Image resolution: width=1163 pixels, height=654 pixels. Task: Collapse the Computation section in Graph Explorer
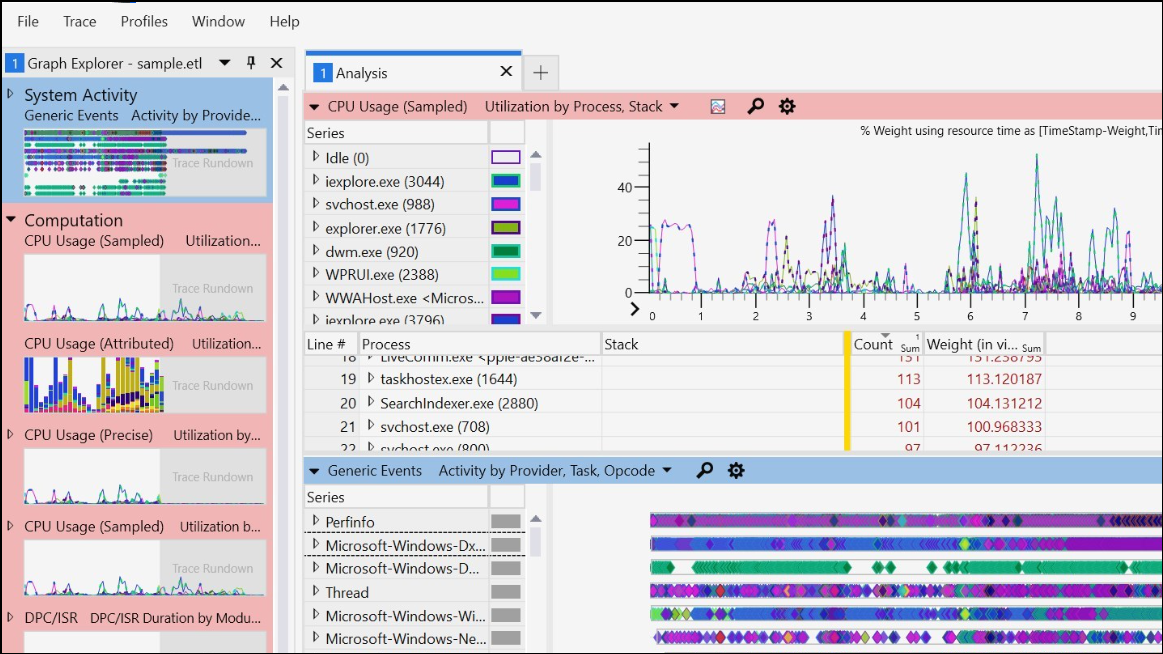[x=11, y=220]
